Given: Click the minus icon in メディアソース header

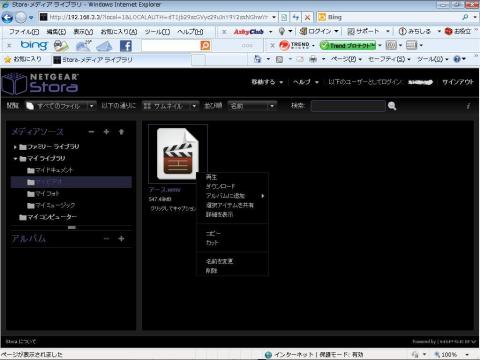Looking at the screenshot, I should click(x=91, y=132).
